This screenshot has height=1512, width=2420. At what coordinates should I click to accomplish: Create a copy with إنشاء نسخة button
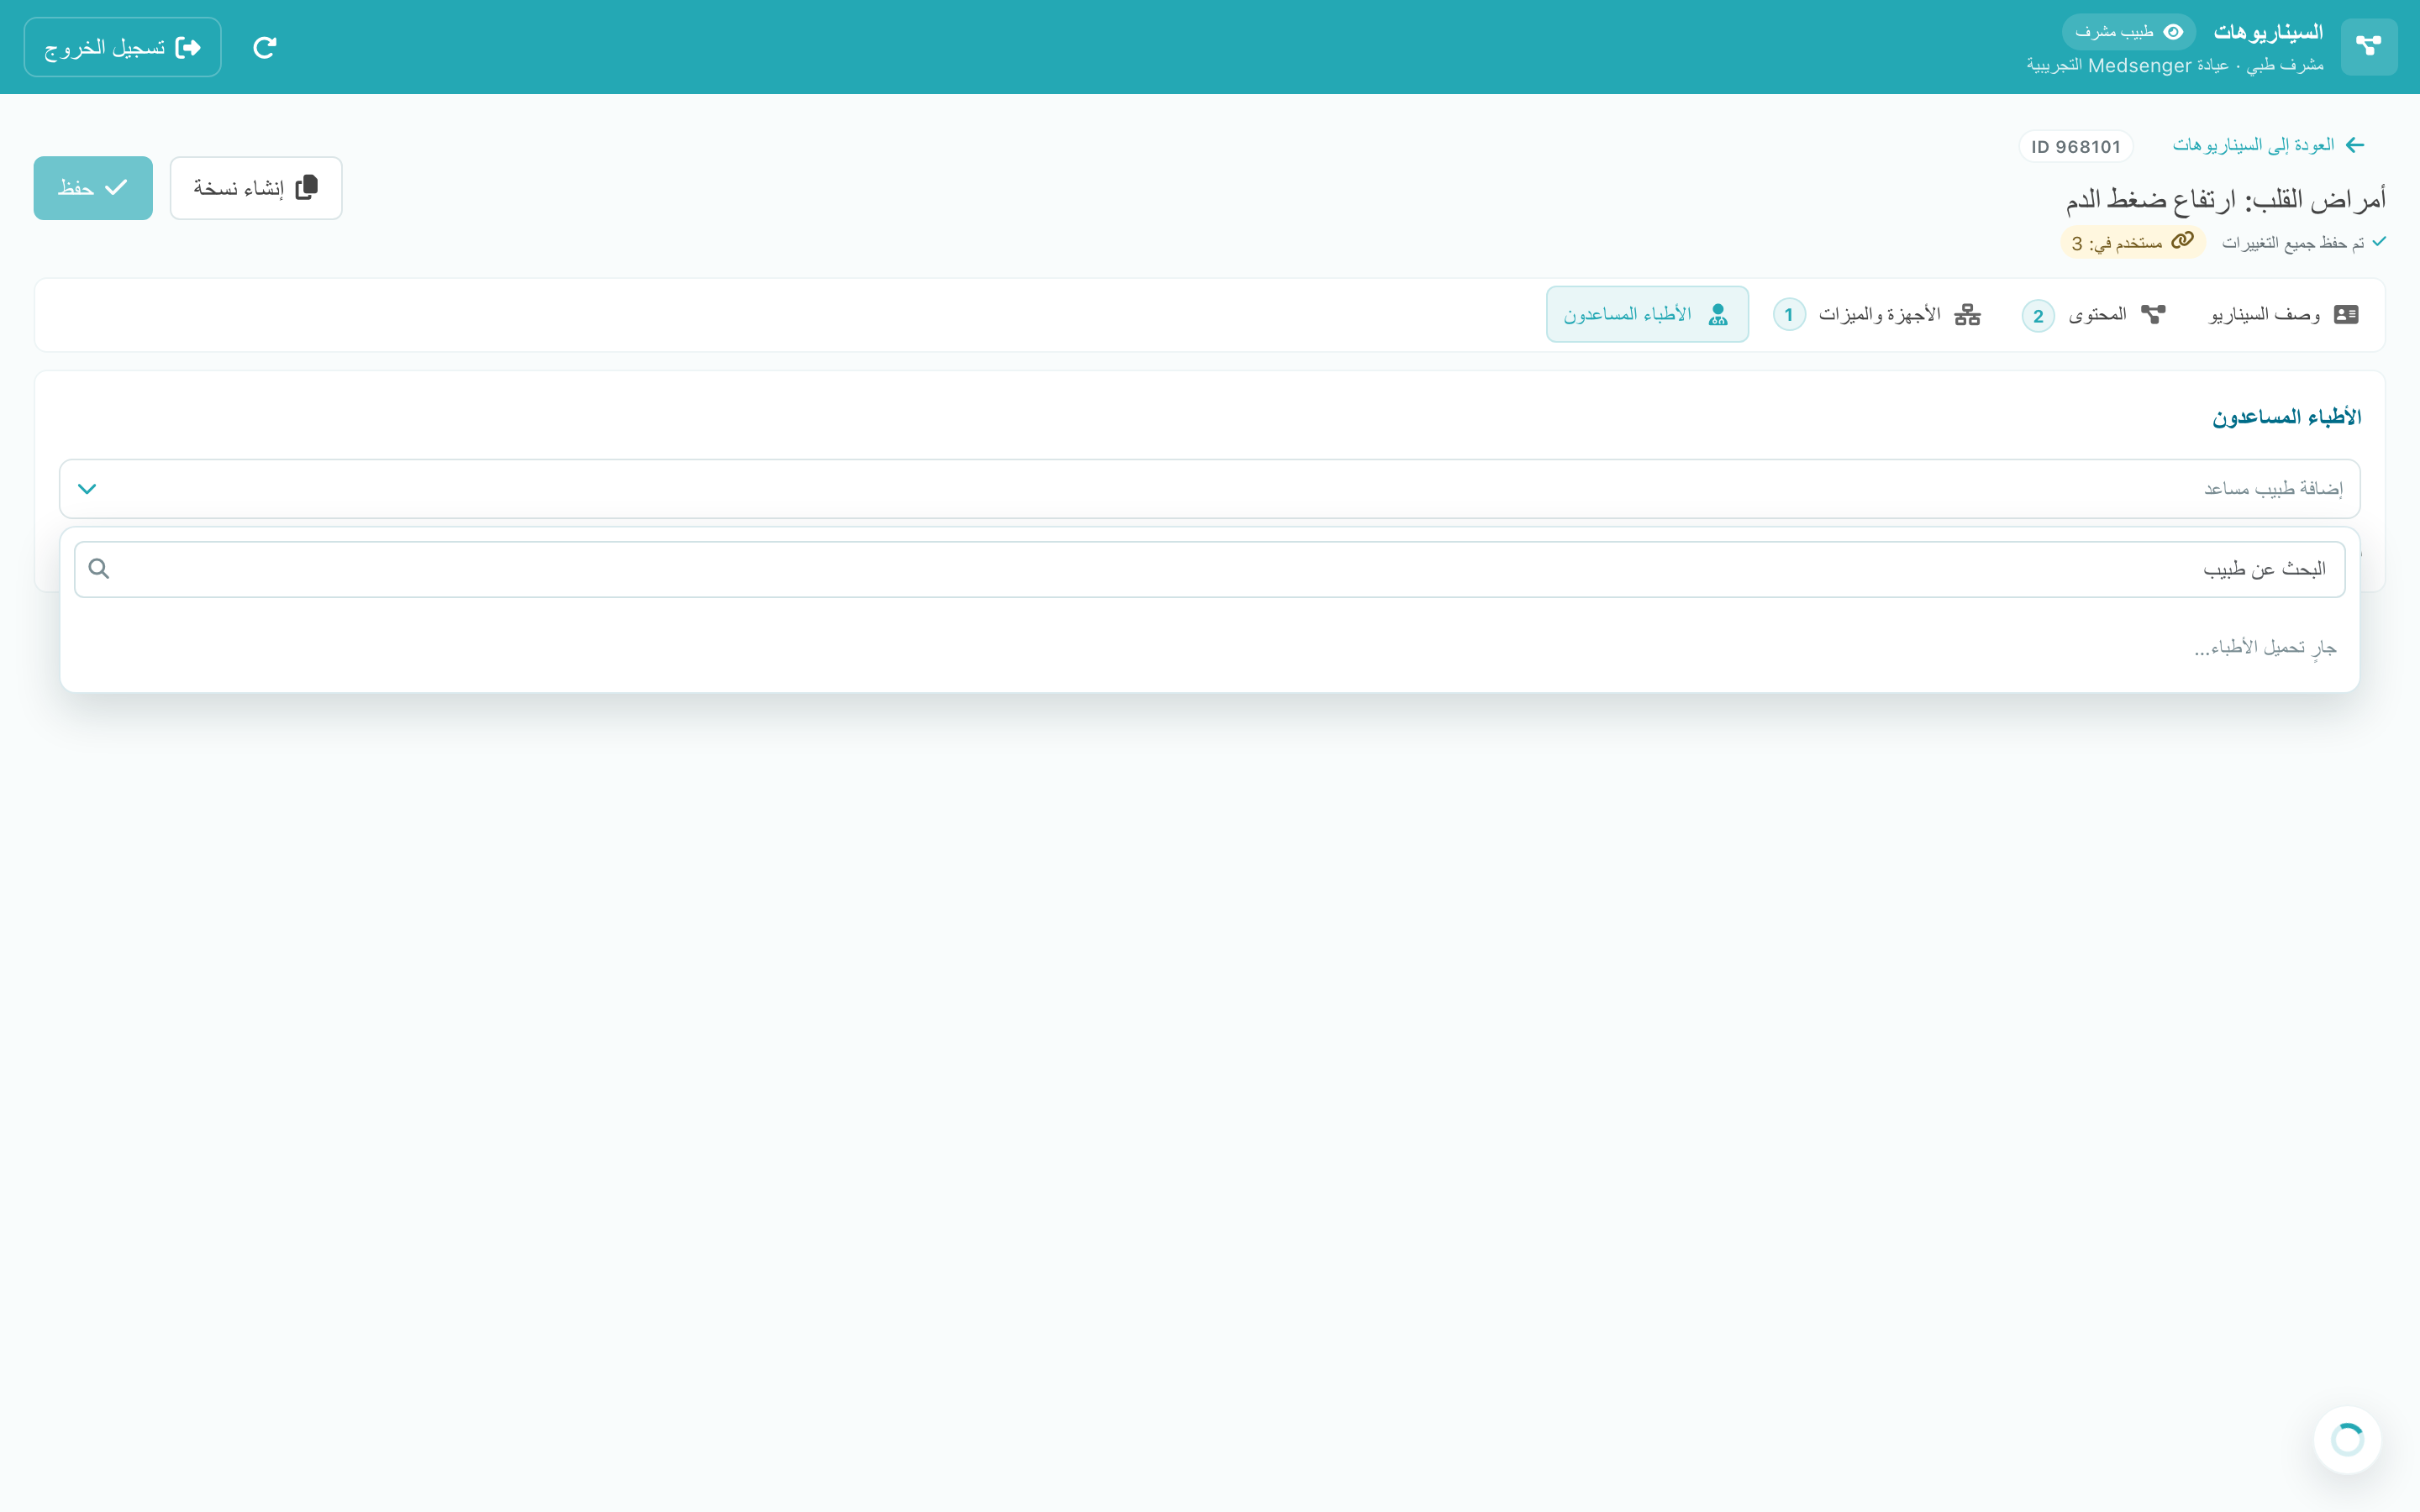pos(256,188)
